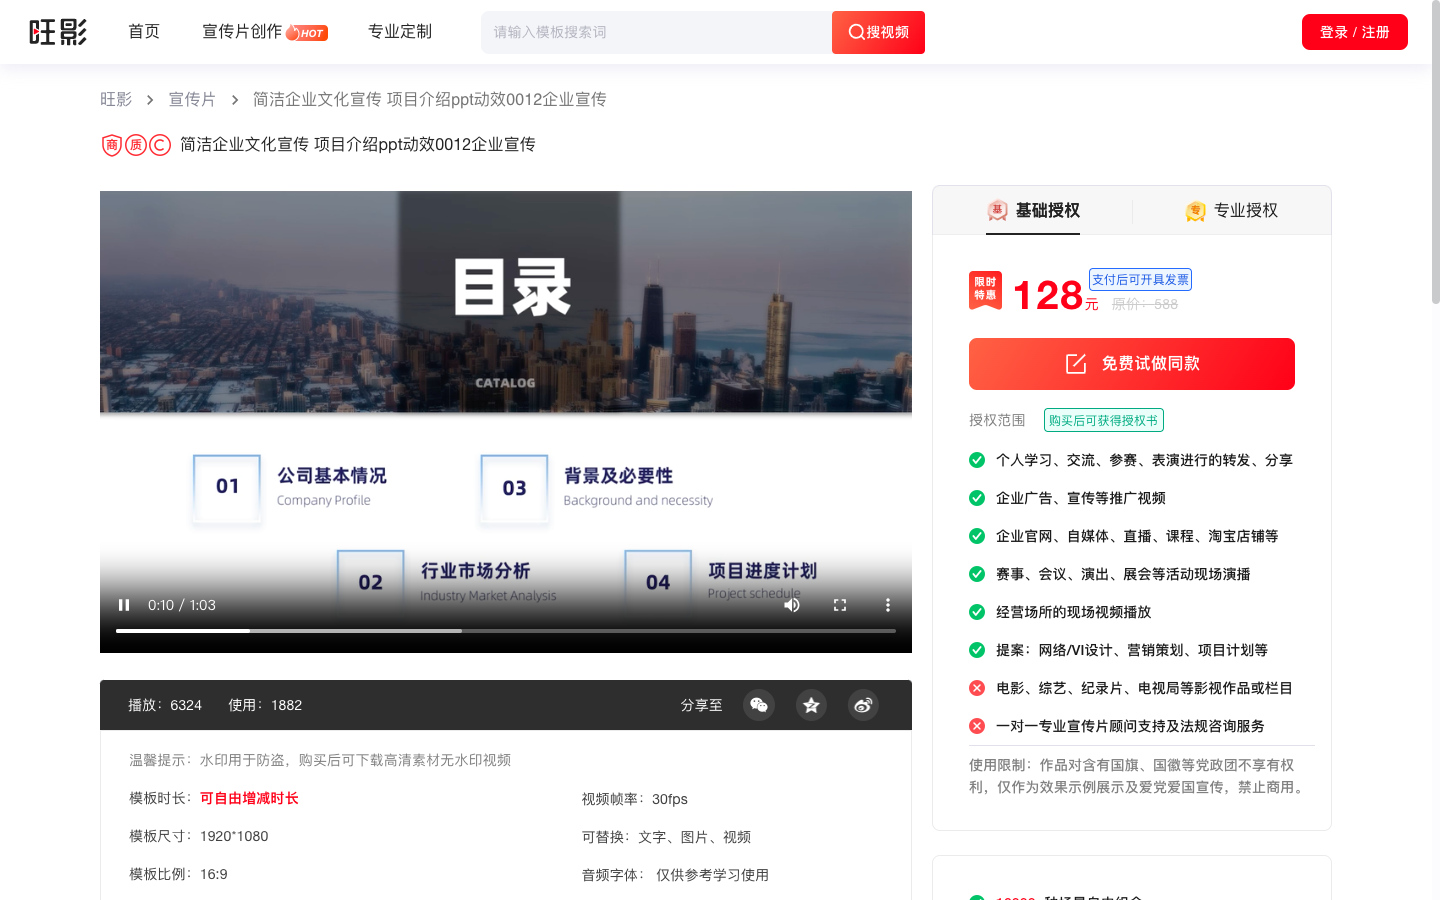Click the 支付后可开具发票 label

point(1140,280)
